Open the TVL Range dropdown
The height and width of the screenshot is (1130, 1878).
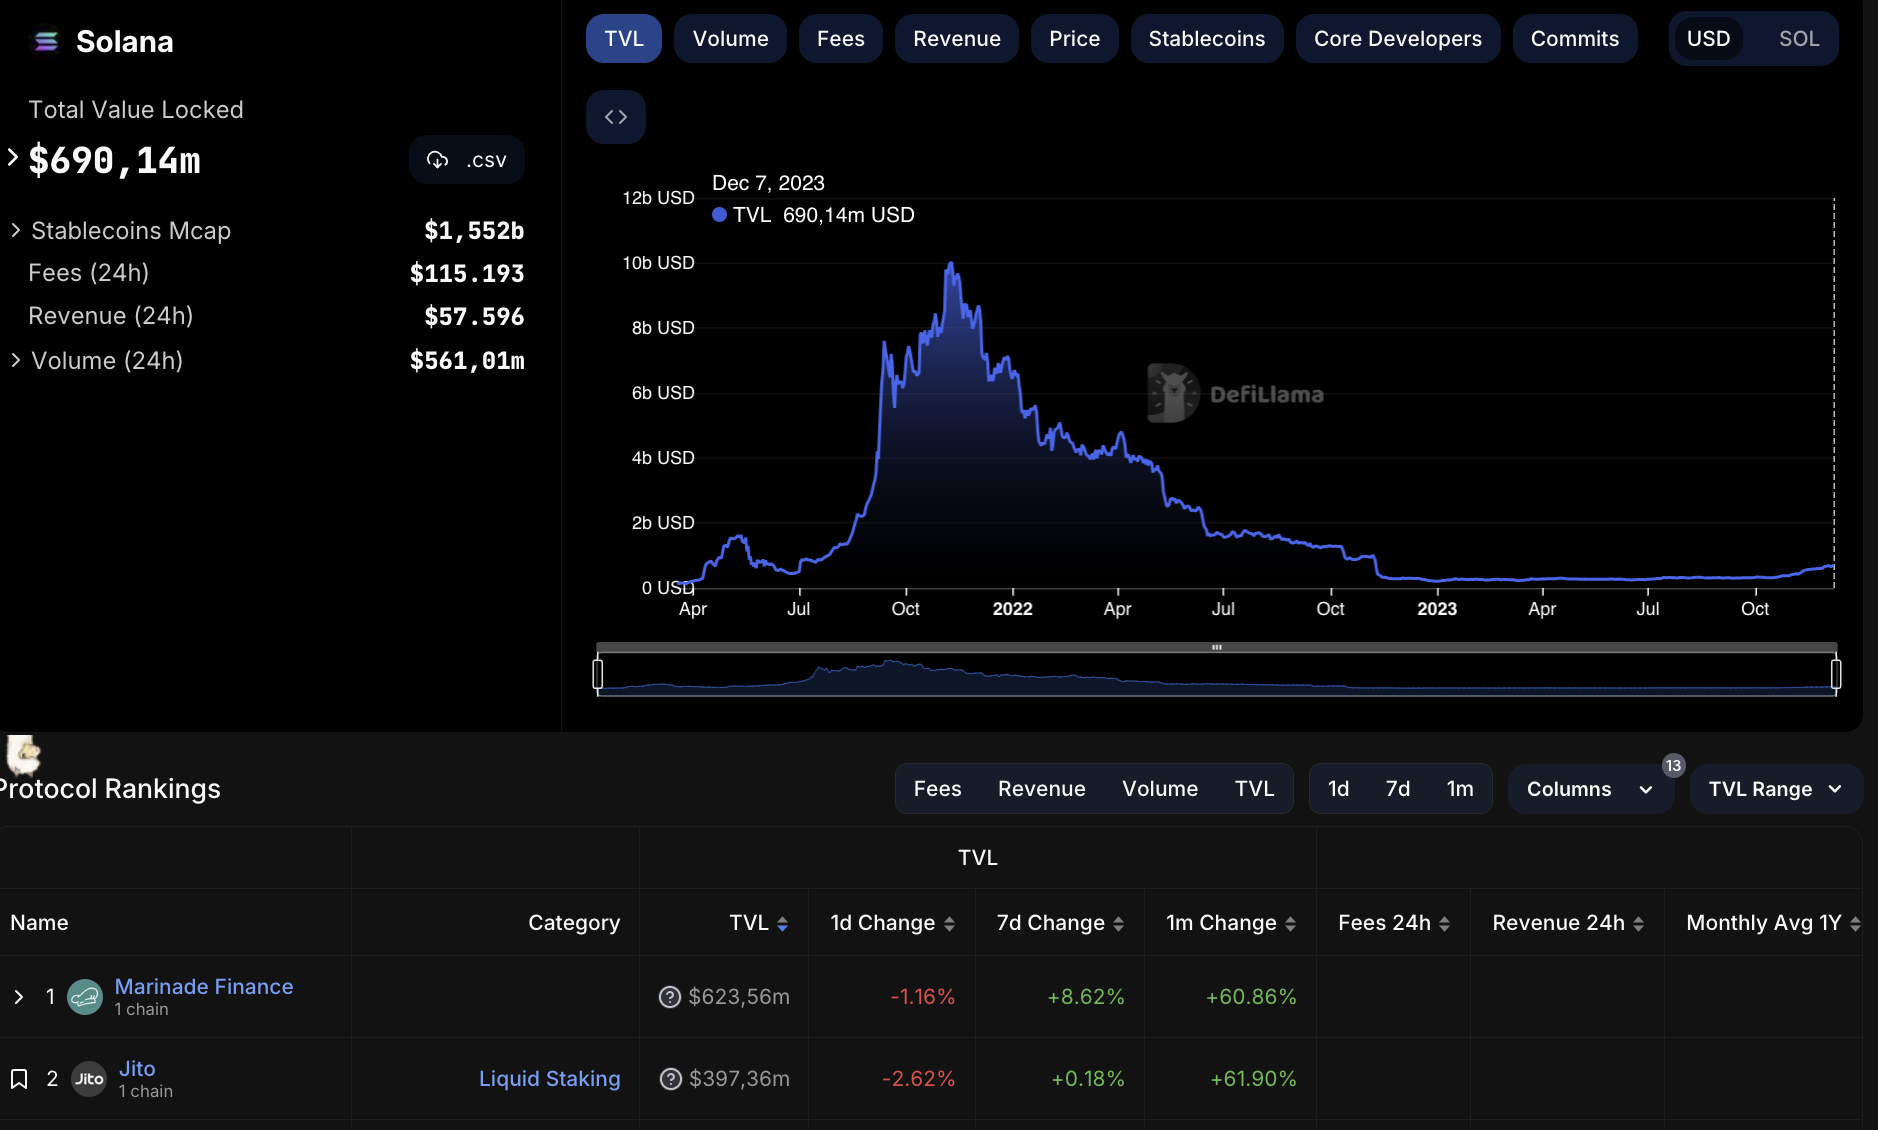point(1776,789)
